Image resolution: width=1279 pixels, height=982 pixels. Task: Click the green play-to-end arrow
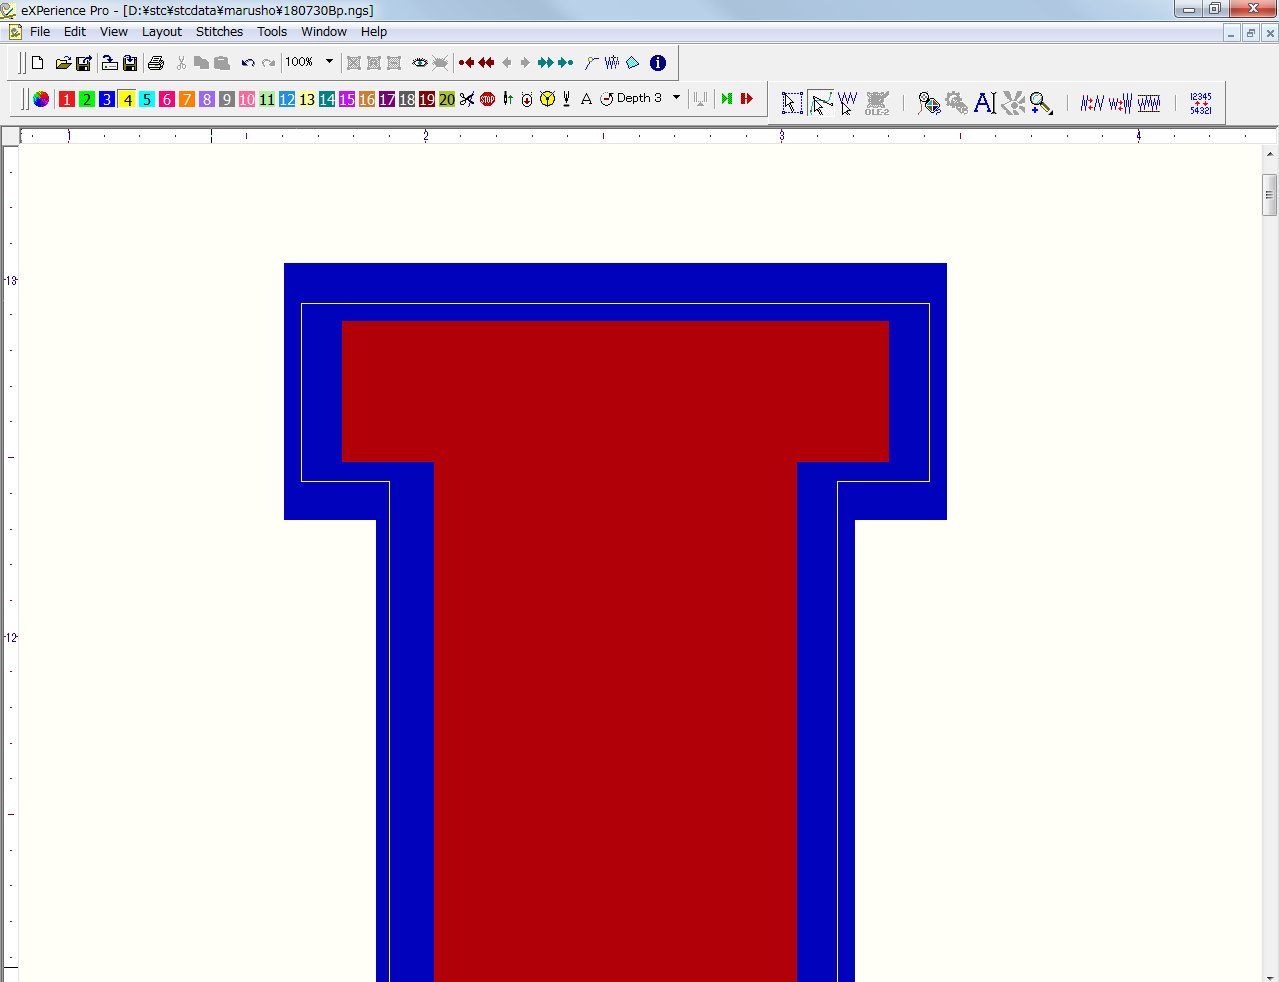coord(727,99)
